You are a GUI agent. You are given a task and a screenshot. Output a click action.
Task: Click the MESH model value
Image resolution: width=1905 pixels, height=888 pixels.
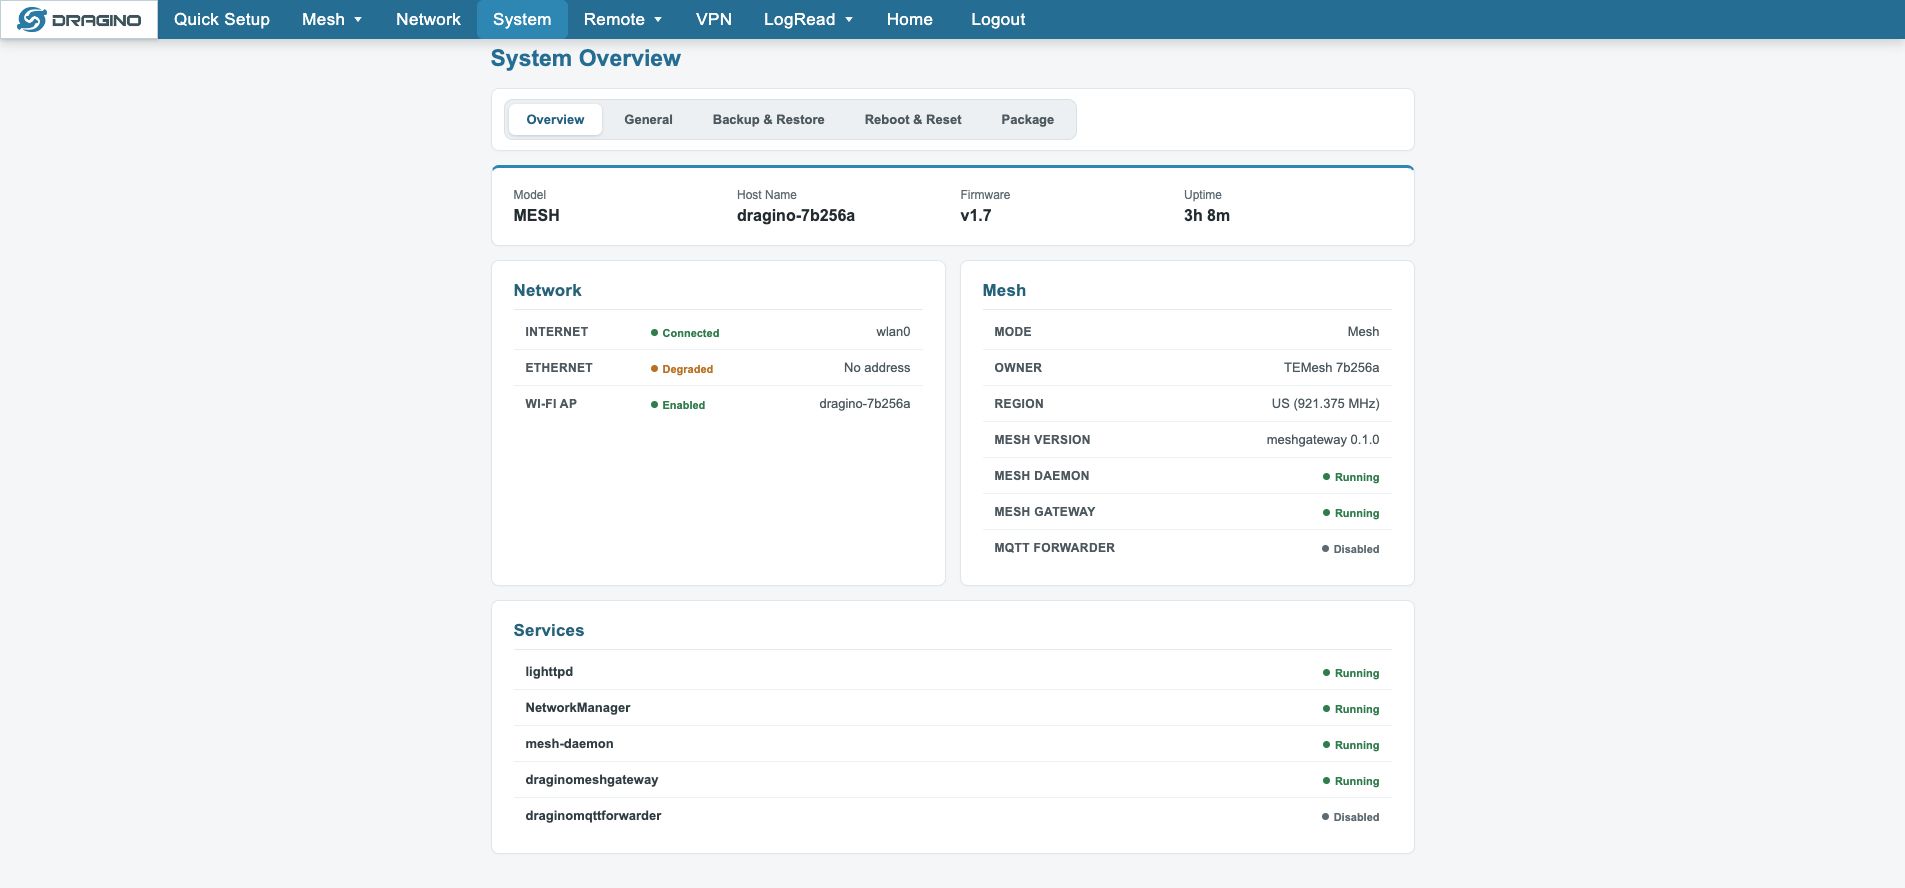click(537, 215)
